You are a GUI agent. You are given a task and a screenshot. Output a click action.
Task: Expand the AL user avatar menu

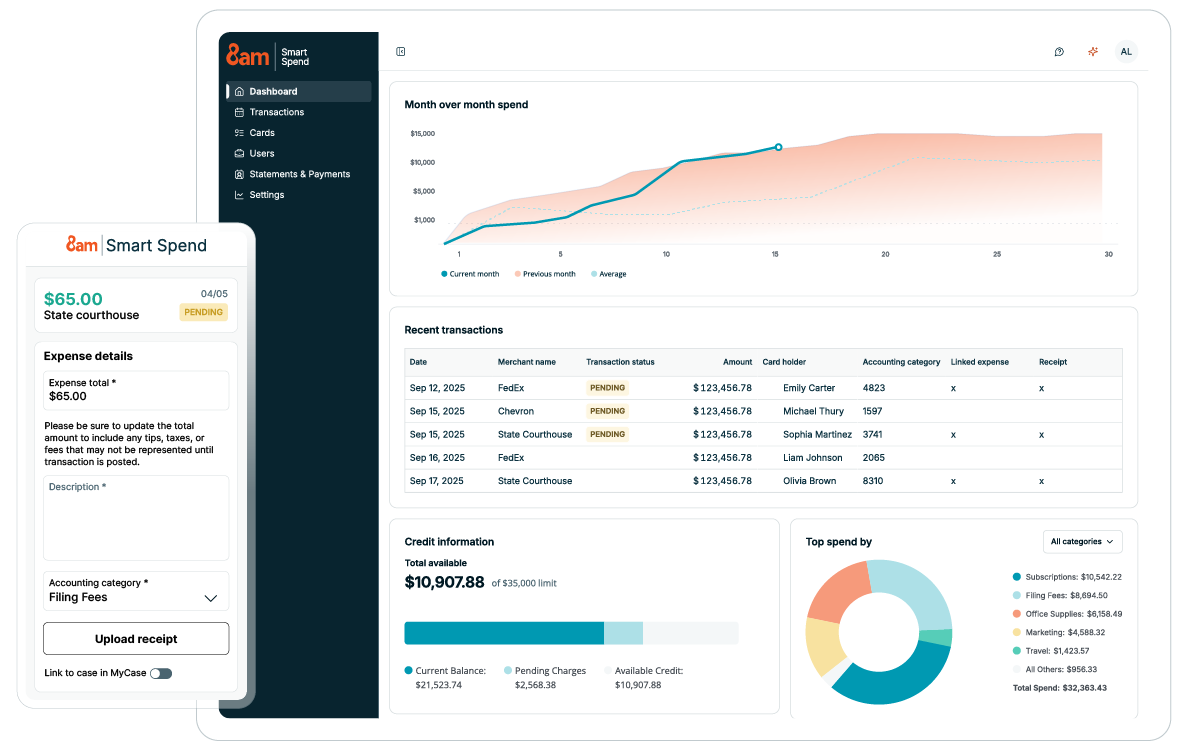[1126, 51]
